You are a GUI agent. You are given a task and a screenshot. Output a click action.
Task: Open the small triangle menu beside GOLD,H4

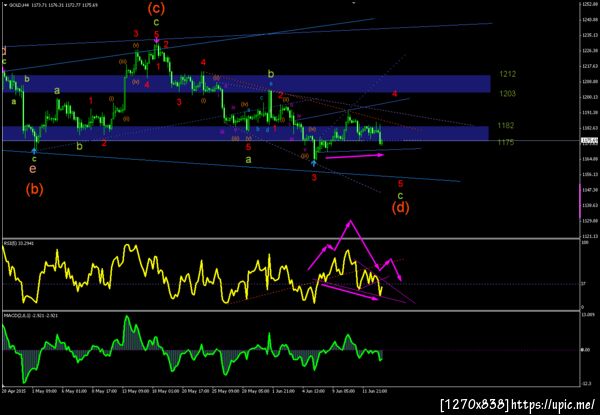[5, 5]
